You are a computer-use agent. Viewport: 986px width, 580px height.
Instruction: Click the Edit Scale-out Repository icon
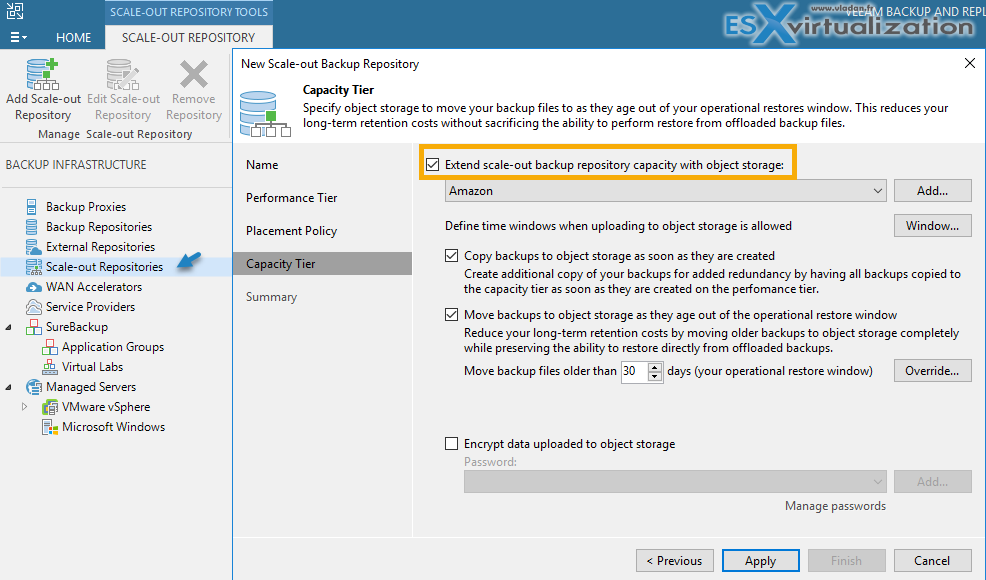(x=123, y=74)
